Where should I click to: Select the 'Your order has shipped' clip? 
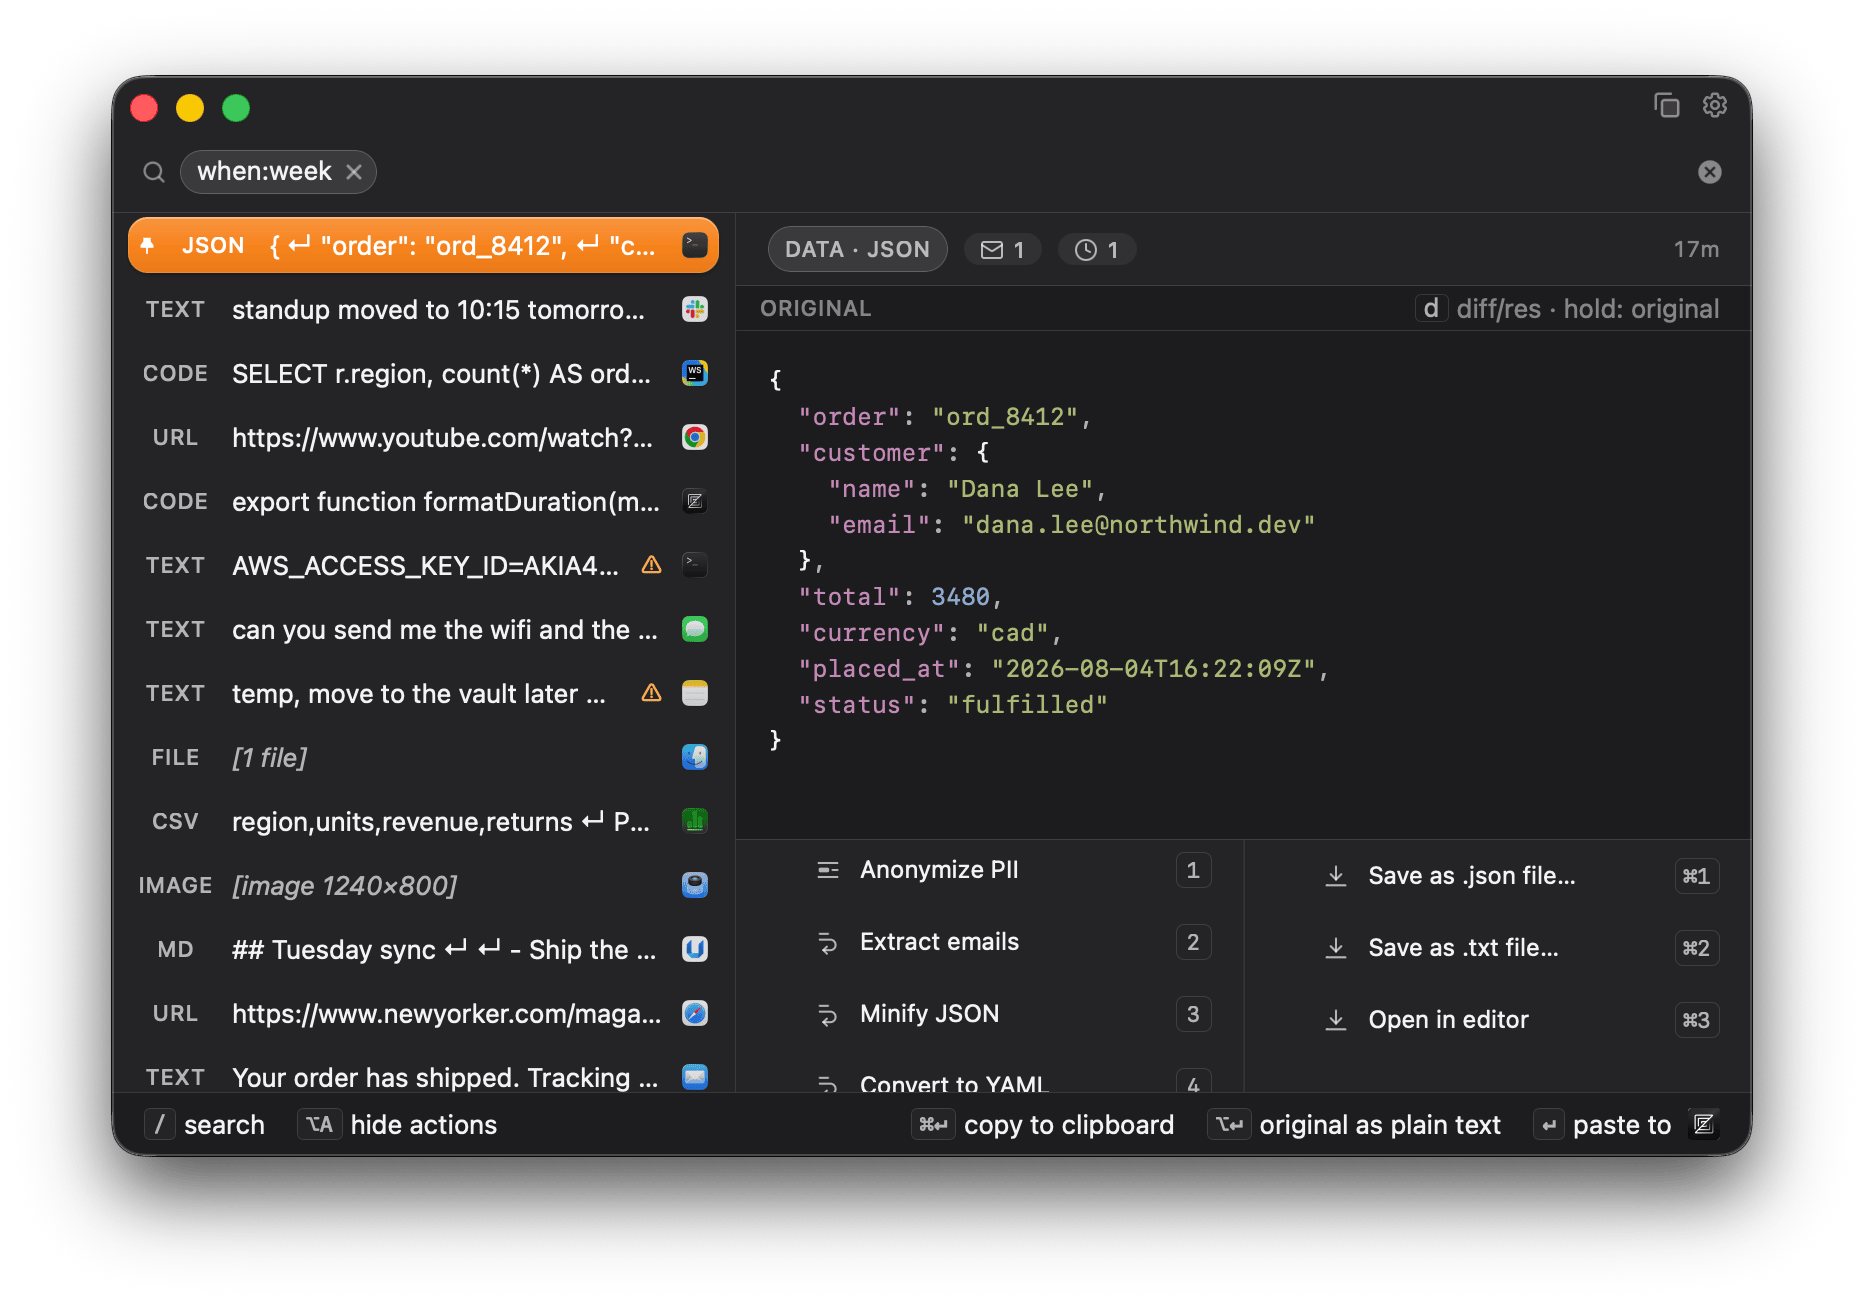[423, 1072]
